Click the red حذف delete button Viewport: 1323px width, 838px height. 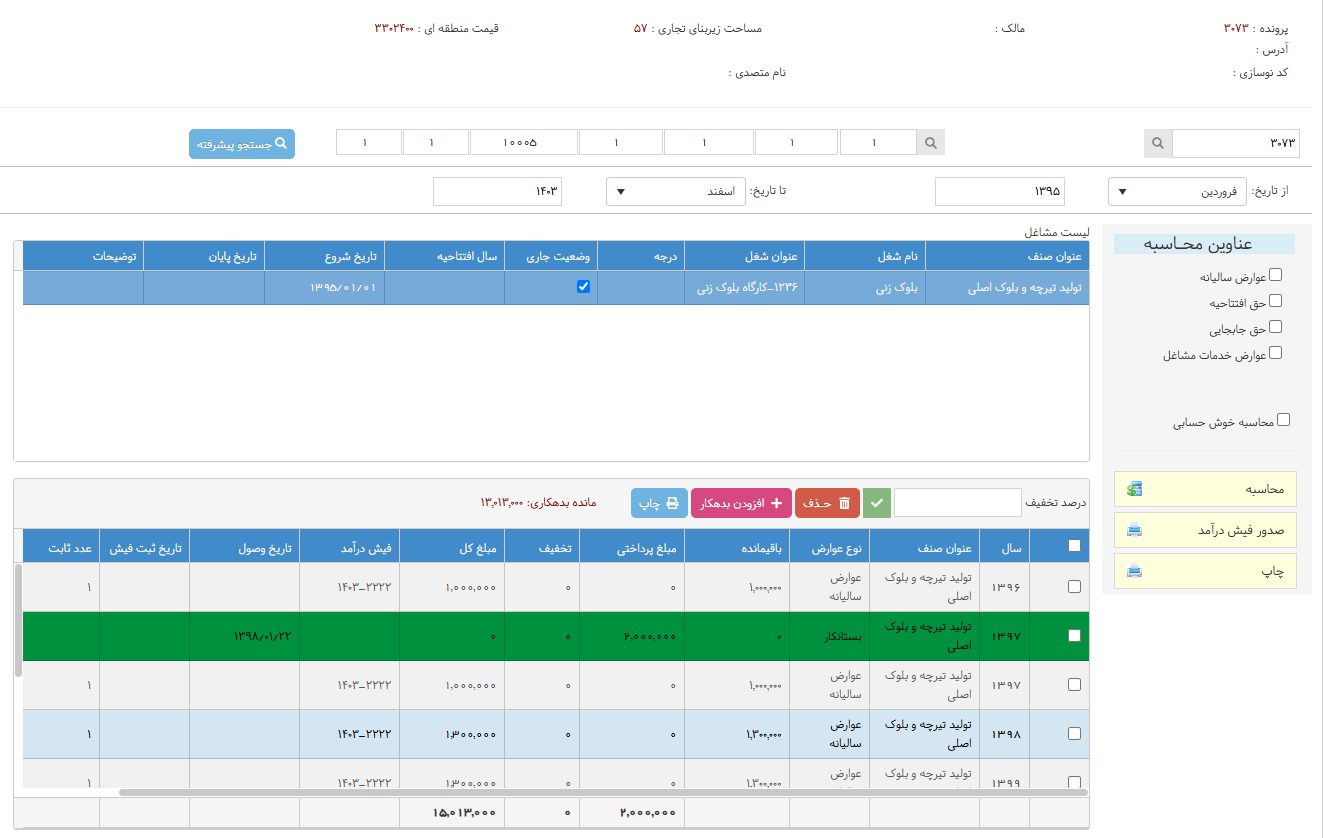pyautogui.click(x=827, y=503)
